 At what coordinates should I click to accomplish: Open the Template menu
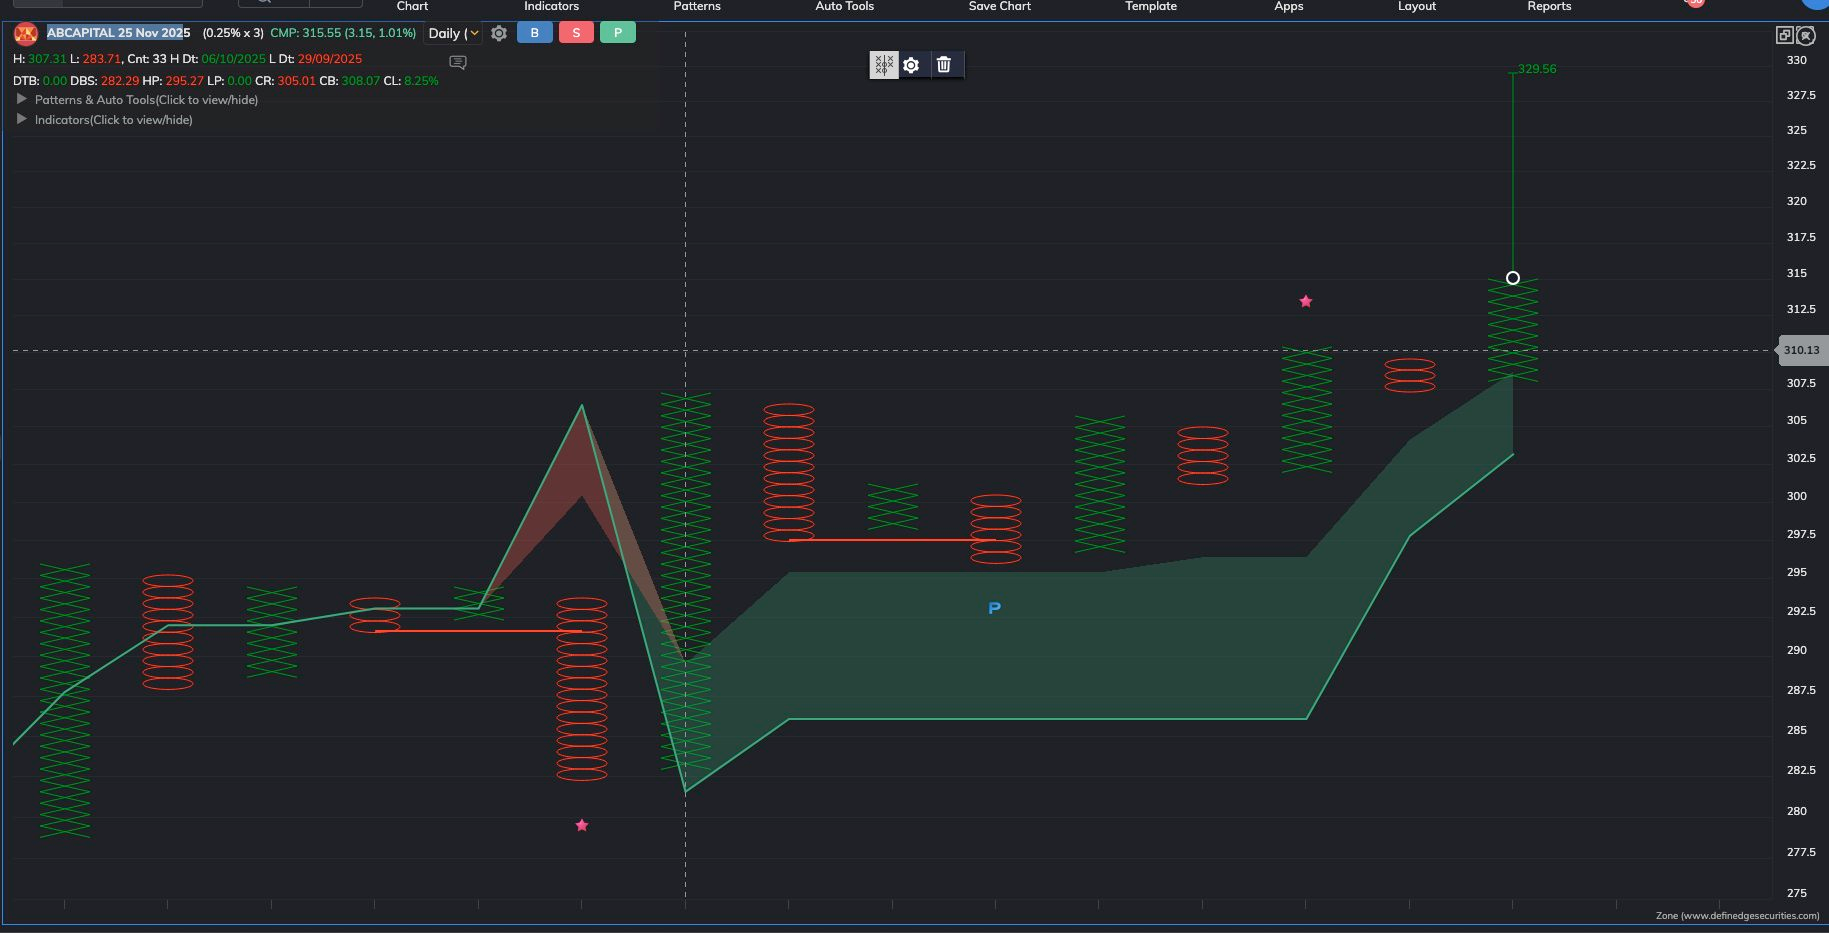[1150, 6]
